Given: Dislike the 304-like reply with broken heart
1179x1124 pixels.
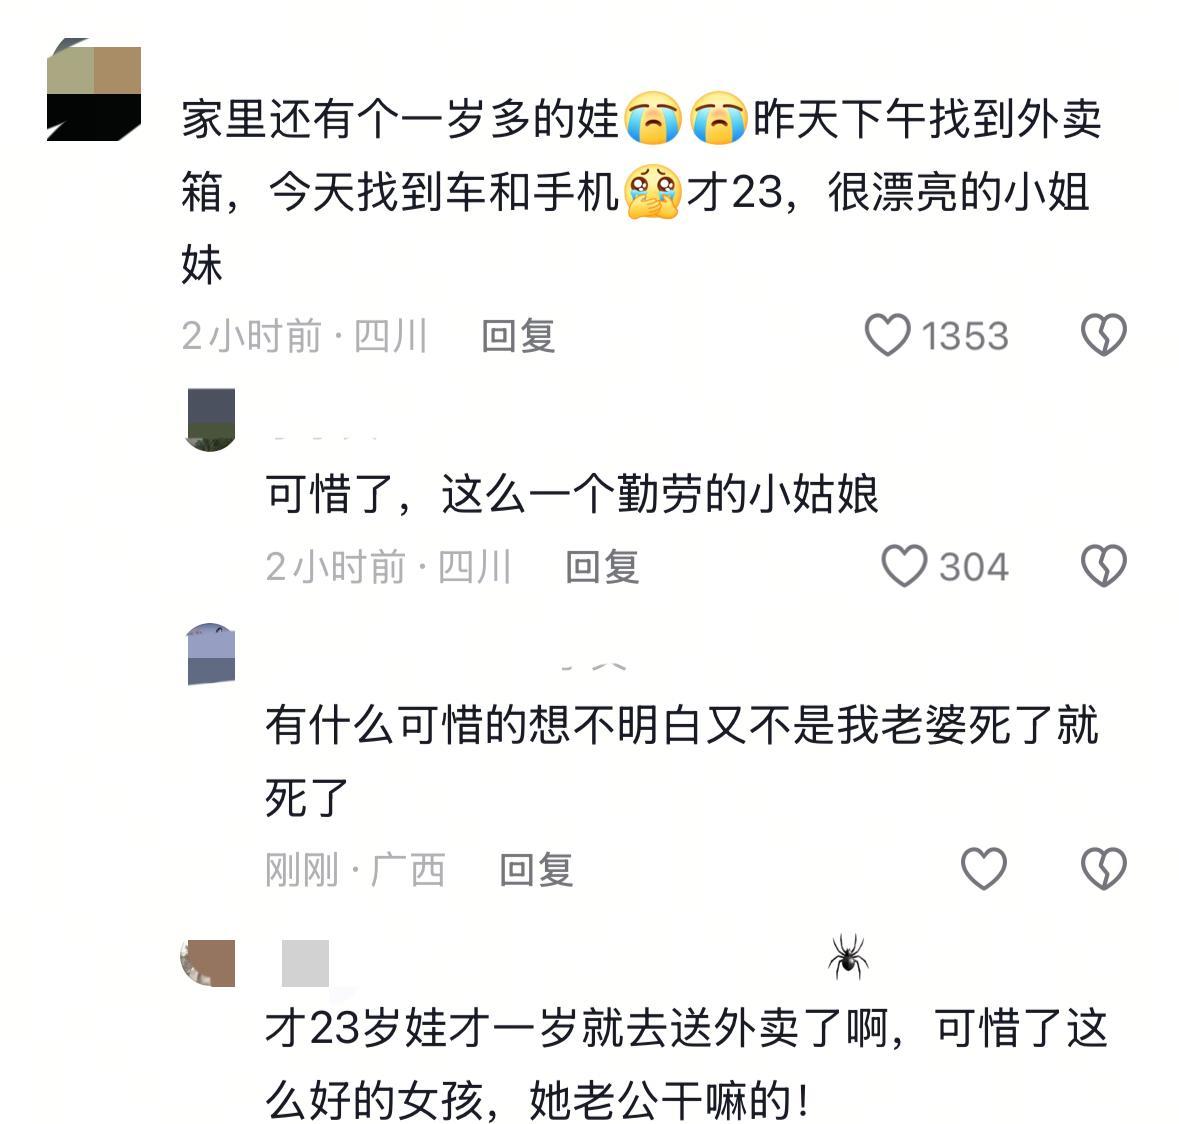Looking at the screenshot, I should [x=1103, y=566].
